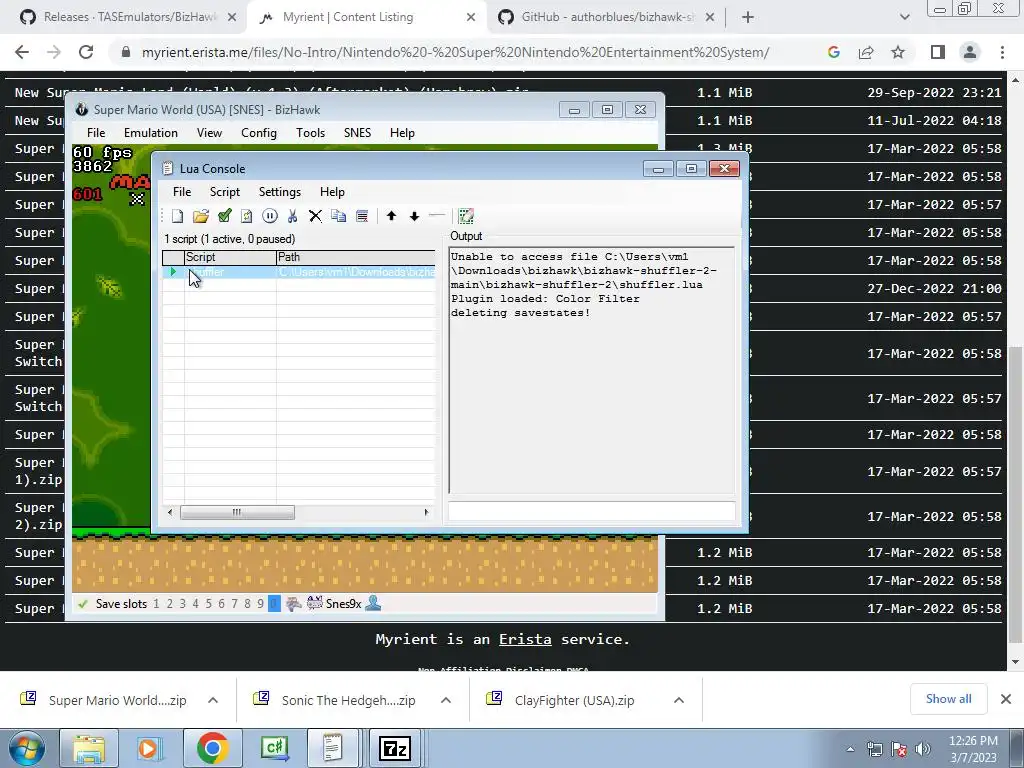Open Help menu in Lua Console
The height and width of the screenshot is (768, 1024).
pos(332,192)
